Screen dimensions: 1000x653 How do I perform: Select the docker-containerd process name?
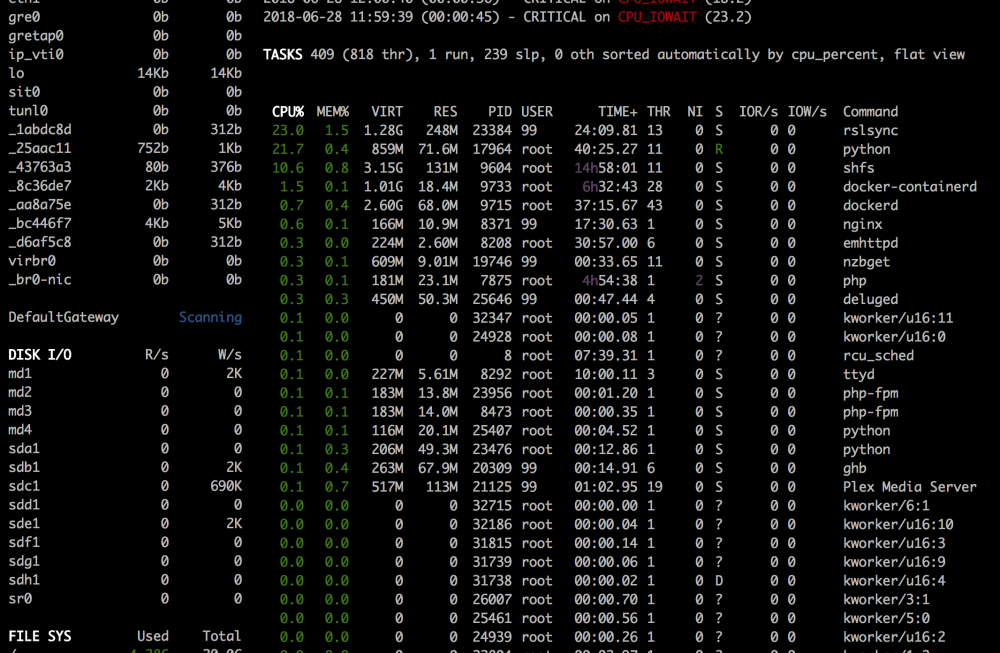pos(909,187)
